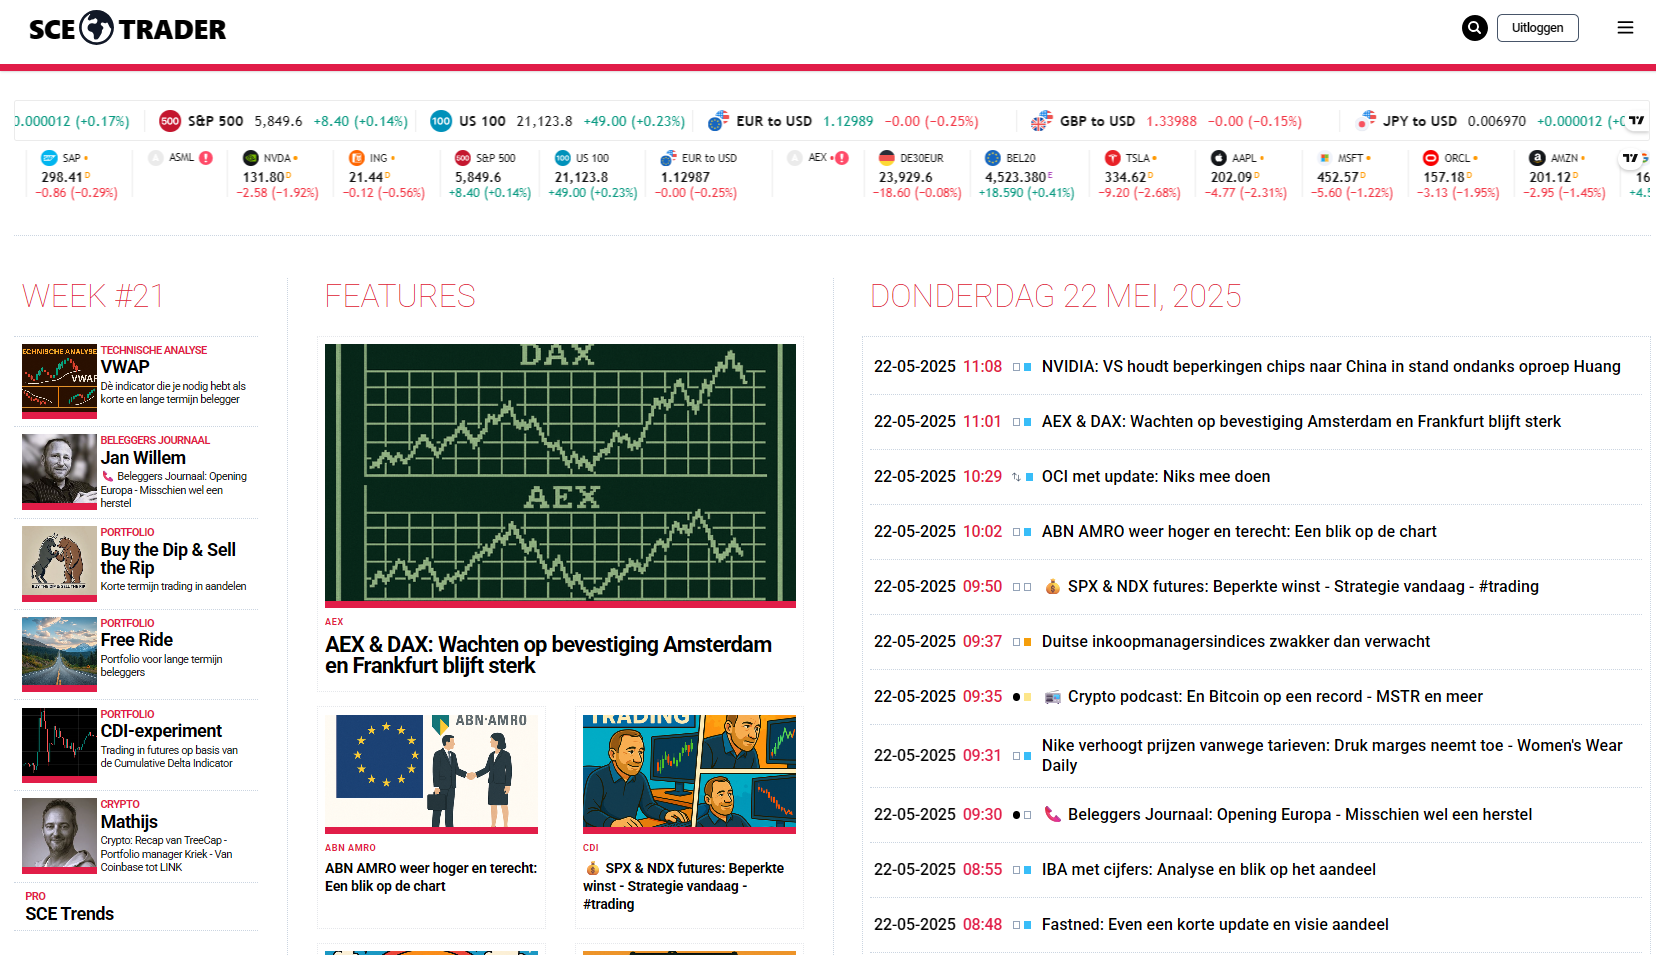Open the search magnifier icon
The width and height of the screenshot is (1656, 955).
click(x=1474, y=28)
